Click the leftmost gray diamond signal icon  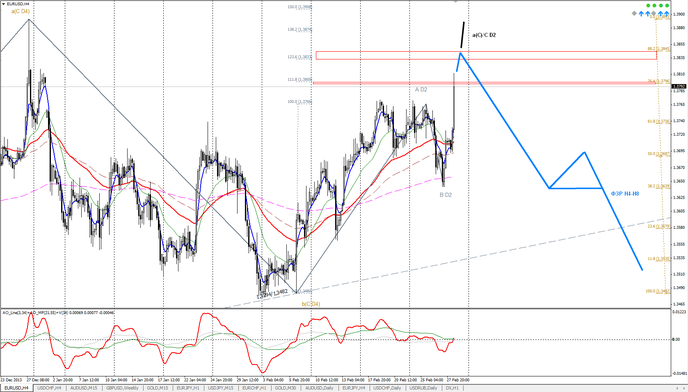[634, 14]
